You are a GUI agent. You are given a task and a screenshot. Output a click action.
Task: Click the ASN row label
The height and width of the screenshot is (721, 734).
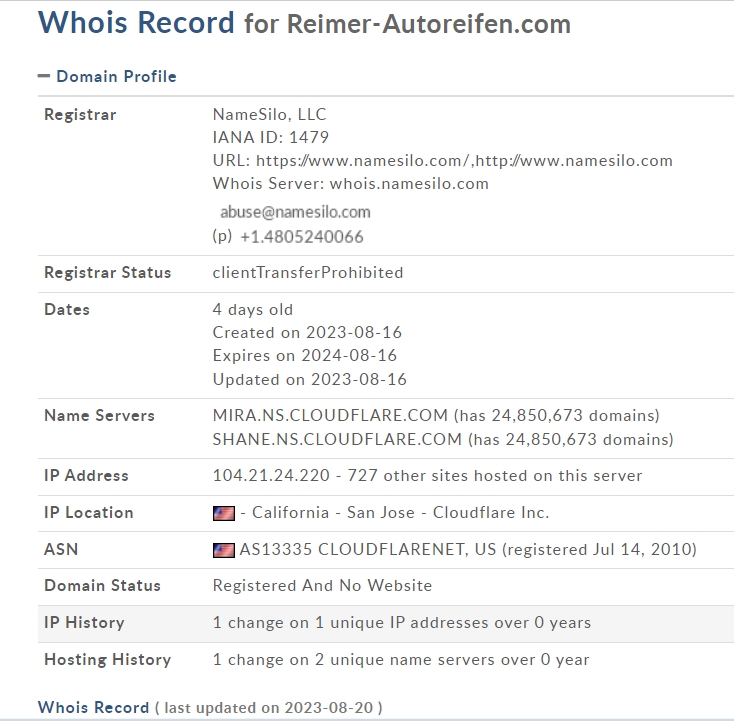click(61, 549)
